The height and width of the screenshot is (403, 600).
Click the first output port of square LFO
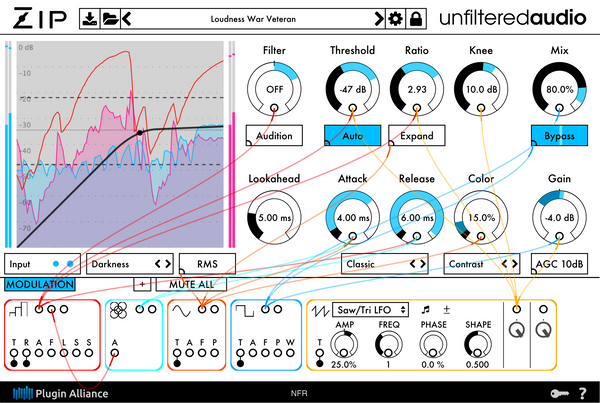(x=266, y=309)
